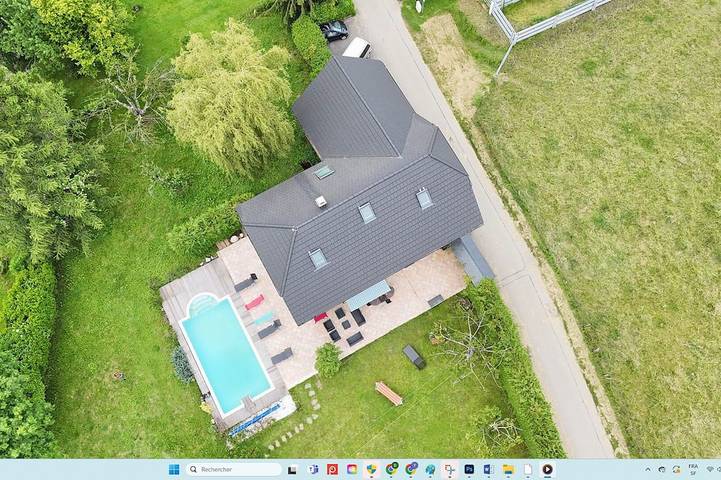
Task: Switch the FRA keyboard language indicator
Action: click(693, 469)
